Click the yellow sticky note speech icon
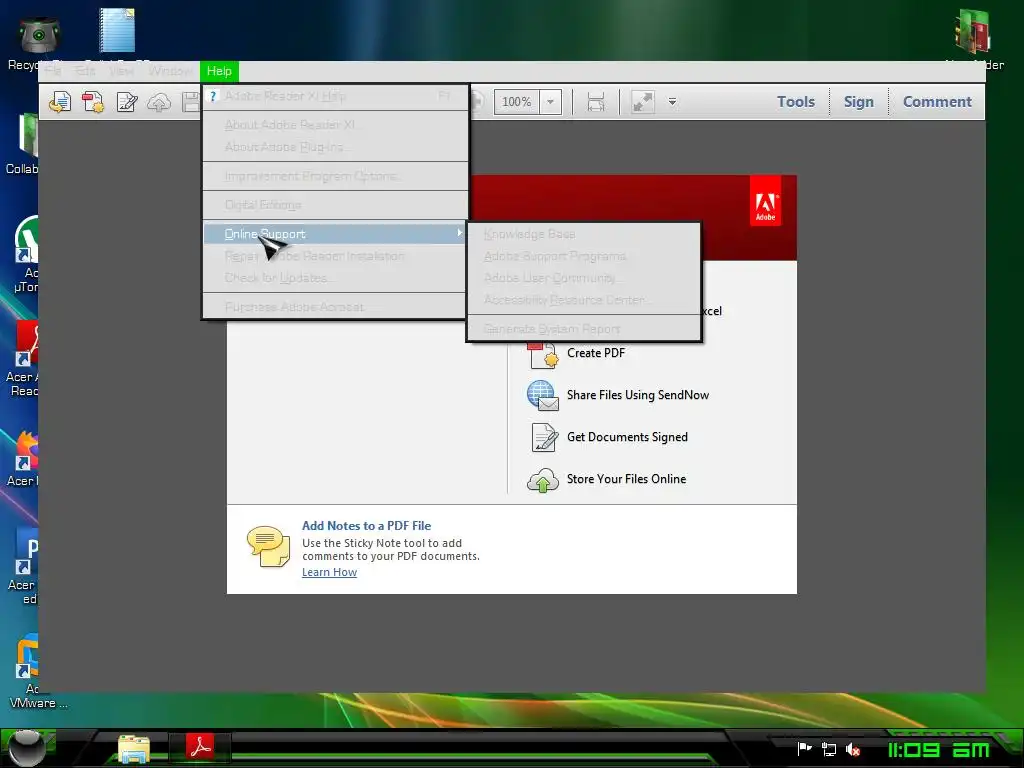 (268, 547)
